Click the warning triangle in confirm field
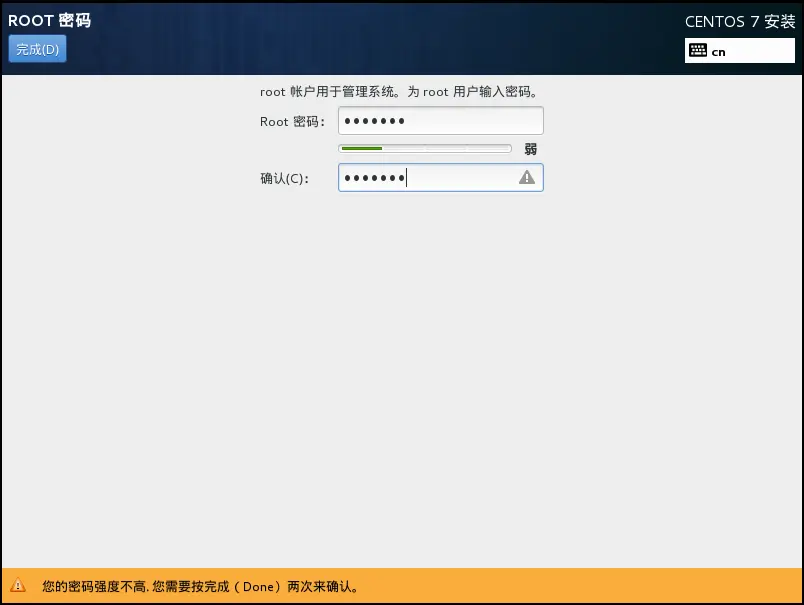 (x=527, y=177)
